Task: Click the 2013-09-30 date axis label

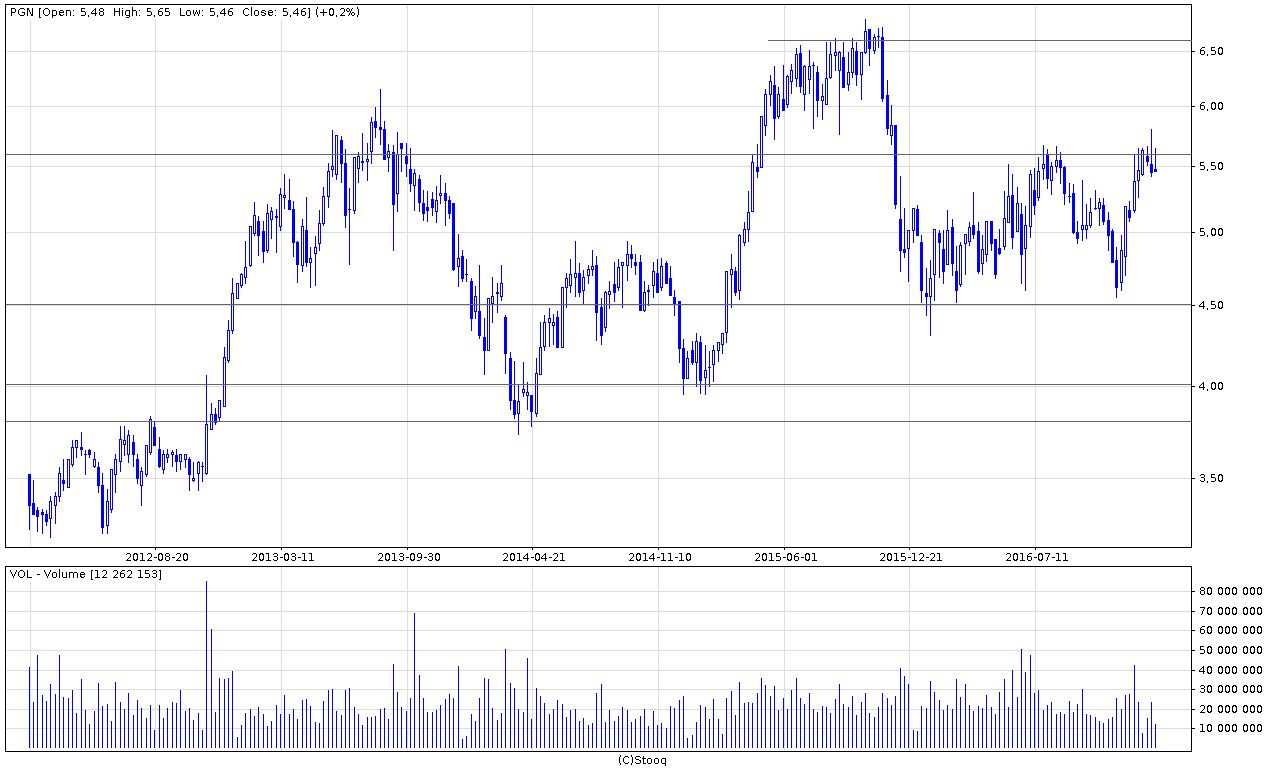Action: point(408,557)
